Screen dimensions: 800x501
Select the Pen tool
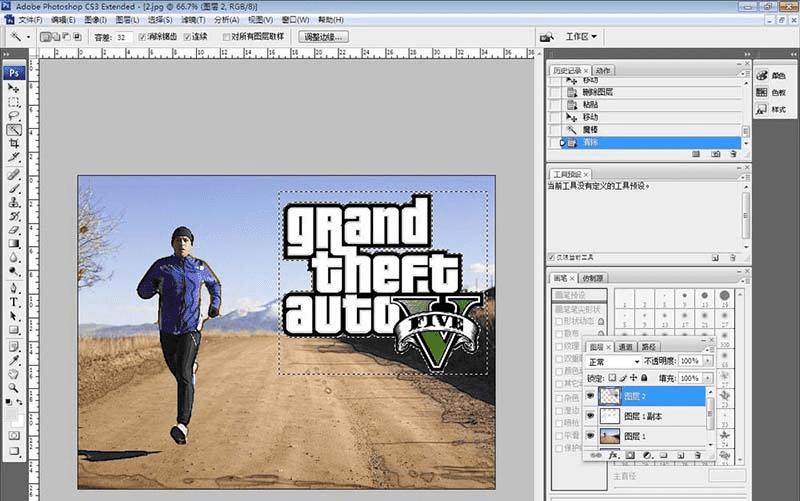[14, 288]
